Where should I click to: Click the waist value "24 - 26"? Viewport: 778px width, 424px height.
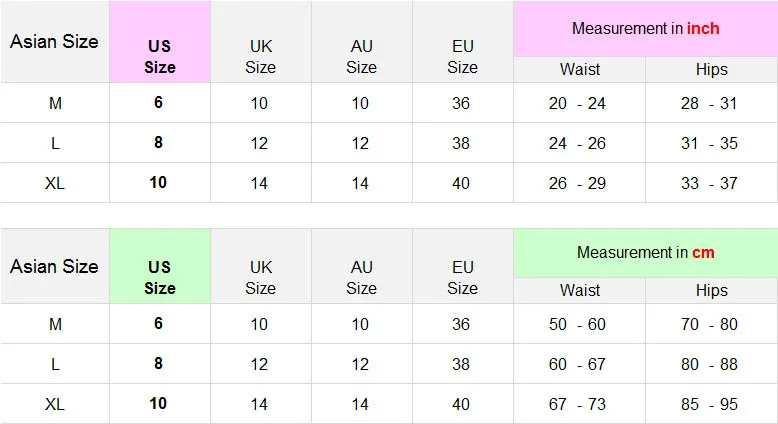coord(578,143)
